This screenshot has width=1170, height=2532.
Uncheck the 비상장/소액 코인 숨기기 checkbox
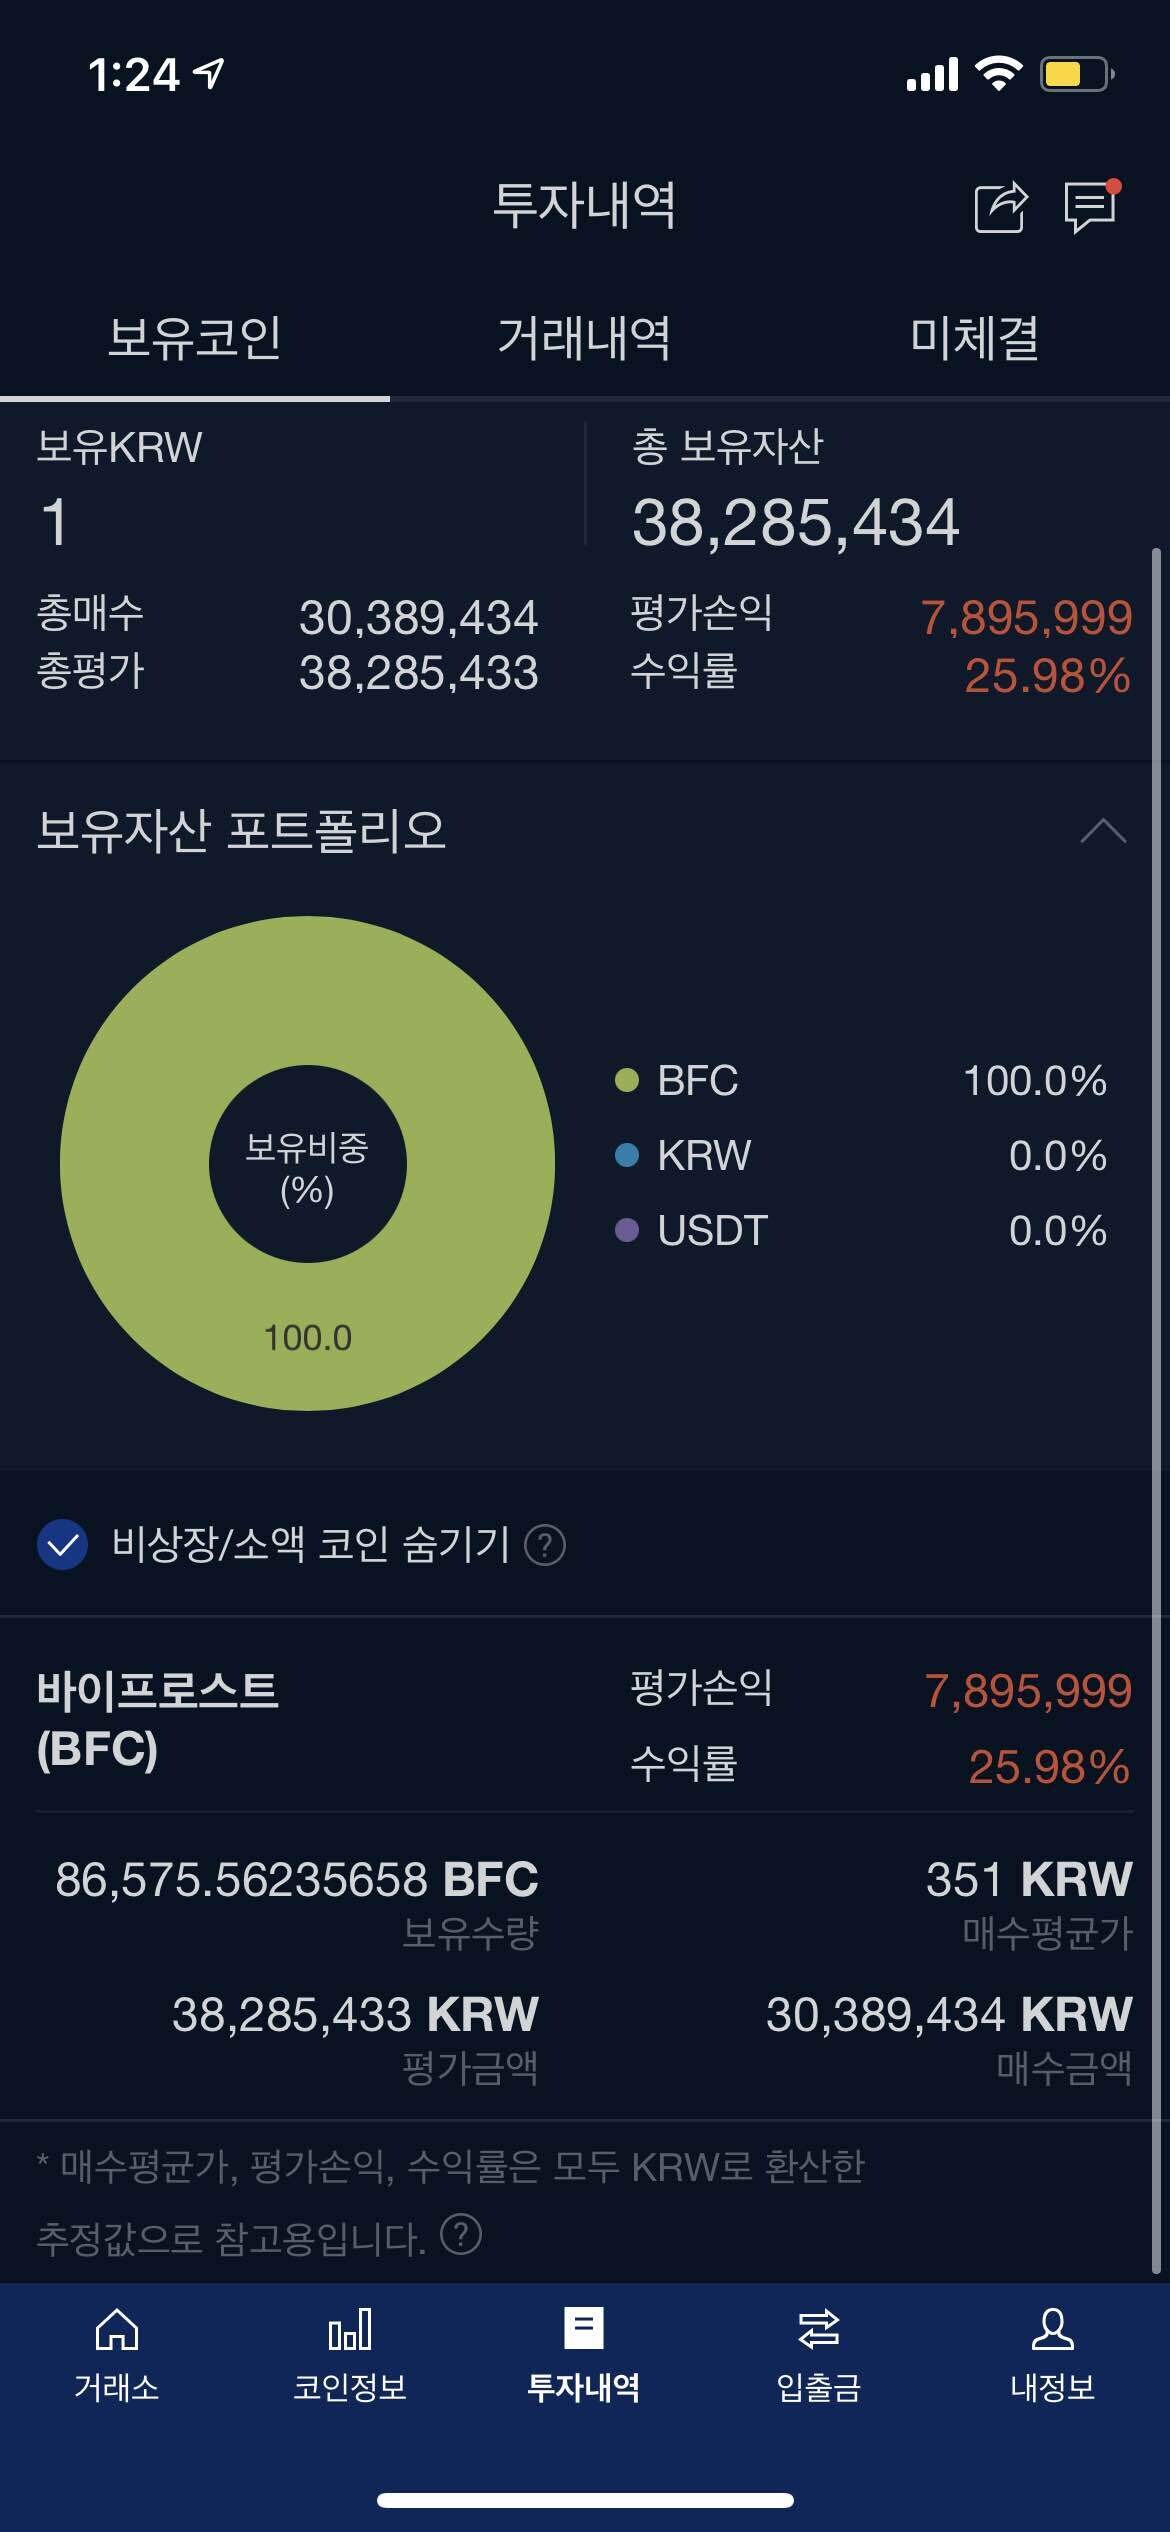coord(63,1546)
